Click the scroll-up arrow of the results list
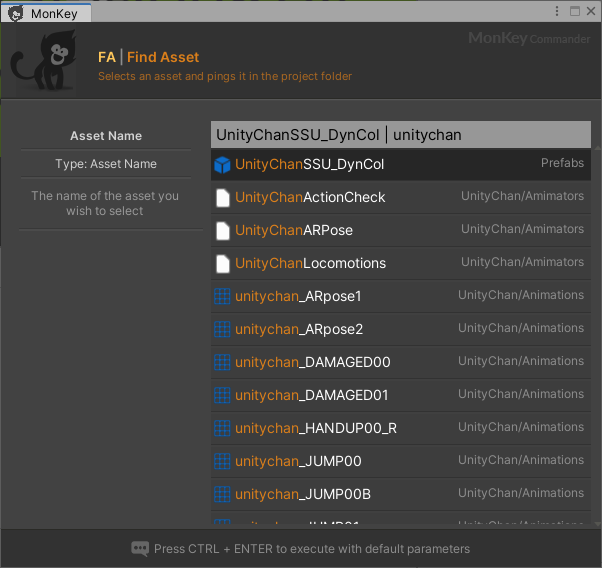Viewport: 602px width, 568px height. click(597, 148)
